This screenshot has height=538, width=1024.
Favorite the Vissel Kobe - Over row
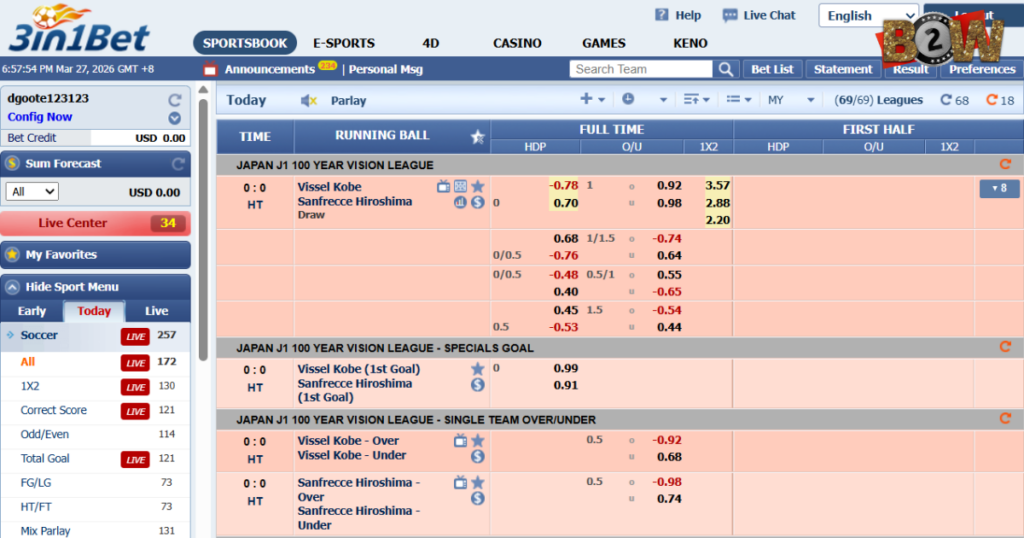pyautogui.click(x=478, y=441)
